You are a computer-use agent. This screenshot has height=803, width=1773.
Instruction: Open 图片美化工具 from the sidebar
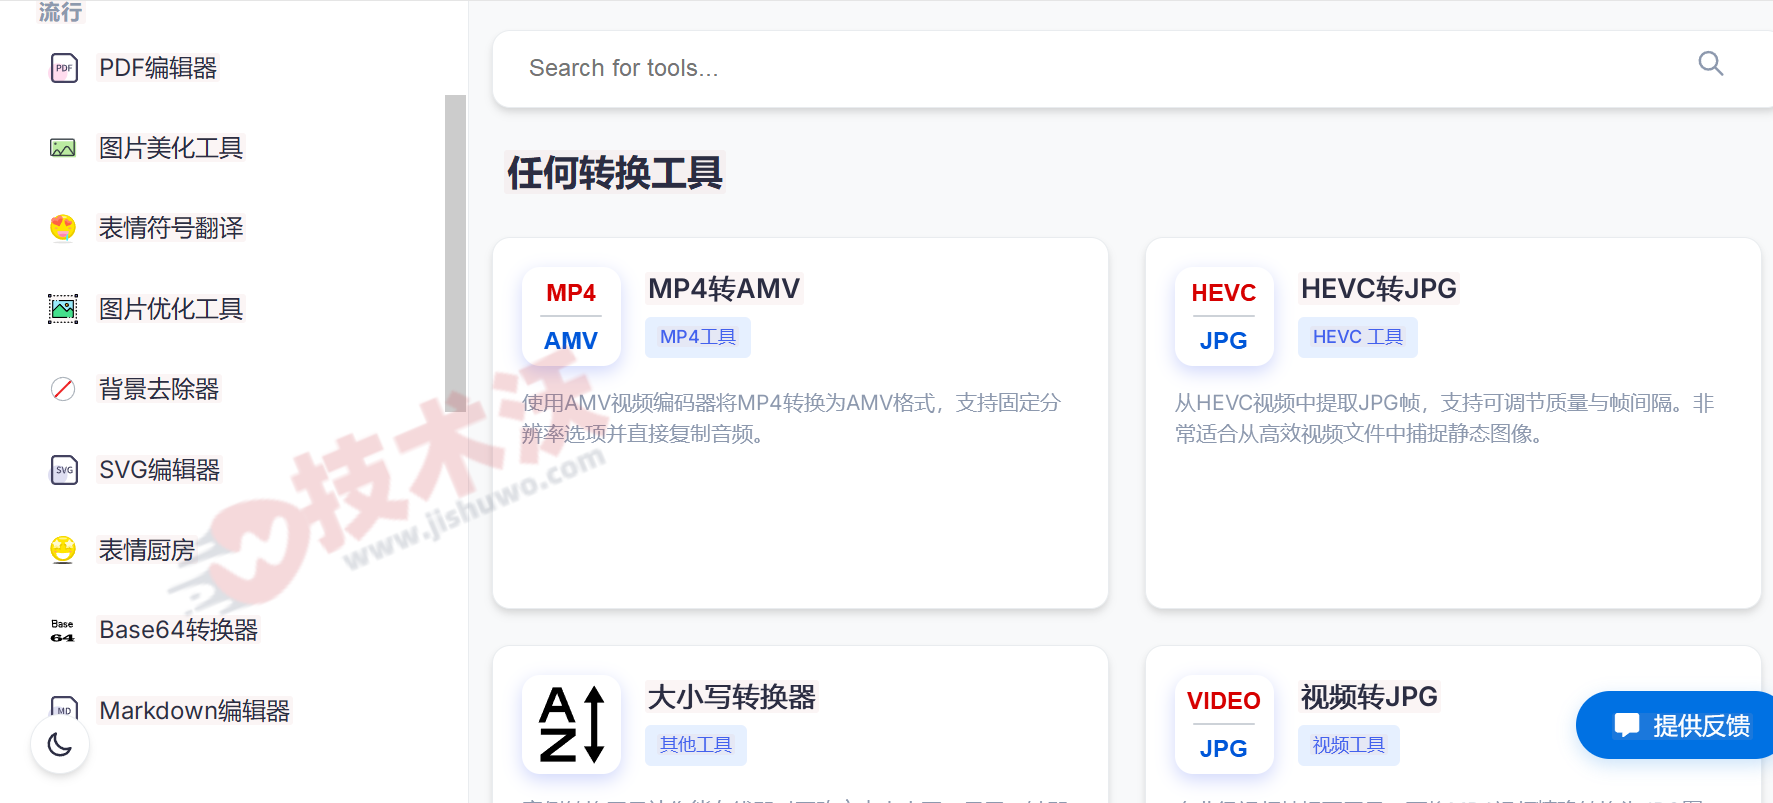click(170, 148)
